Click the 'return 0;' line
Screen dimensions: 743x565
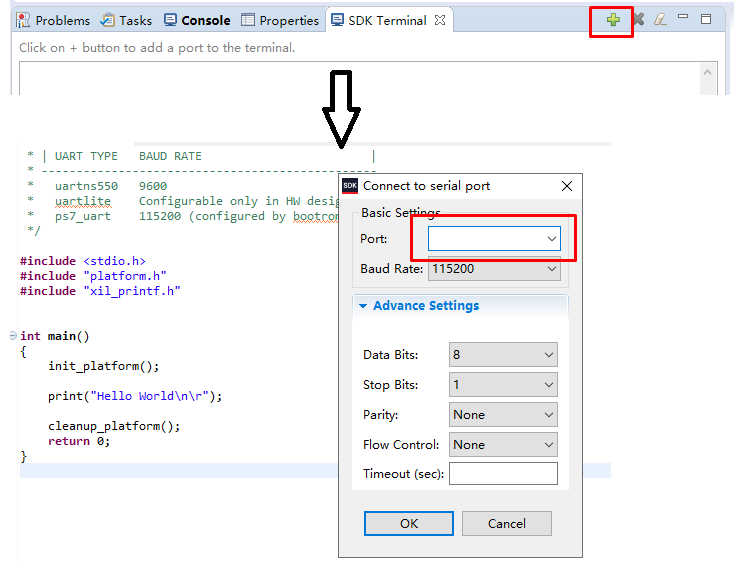coord(79,441)
